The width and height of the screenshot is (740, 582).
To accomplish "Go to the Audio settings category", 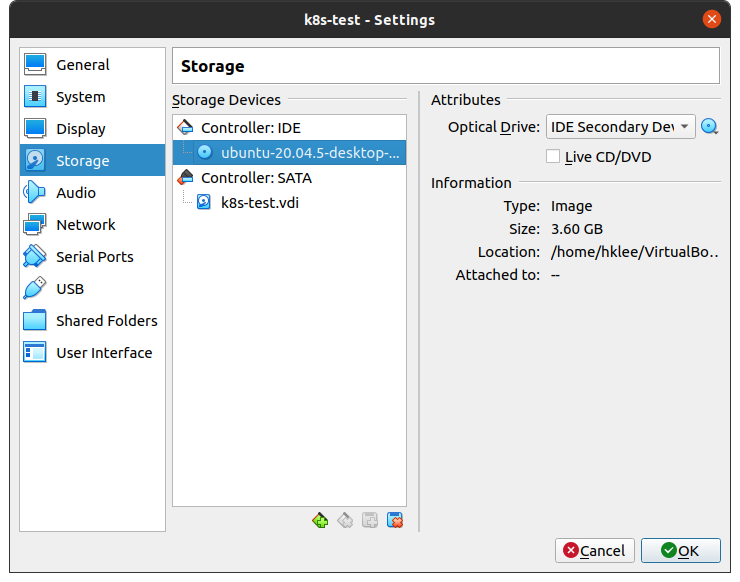I will [x=92, y=193].
